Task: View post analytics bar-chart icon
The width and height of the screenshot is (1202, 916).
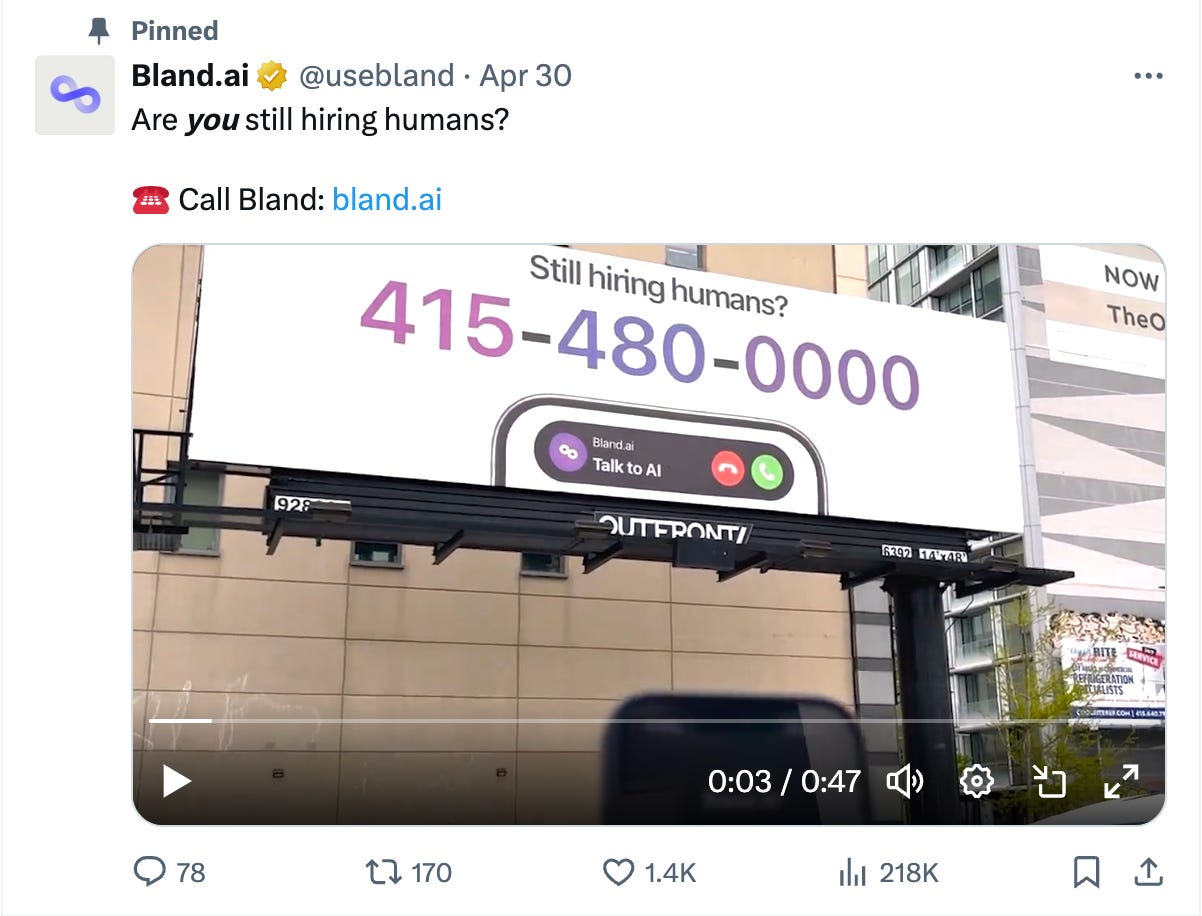Action: coord(852,872)
